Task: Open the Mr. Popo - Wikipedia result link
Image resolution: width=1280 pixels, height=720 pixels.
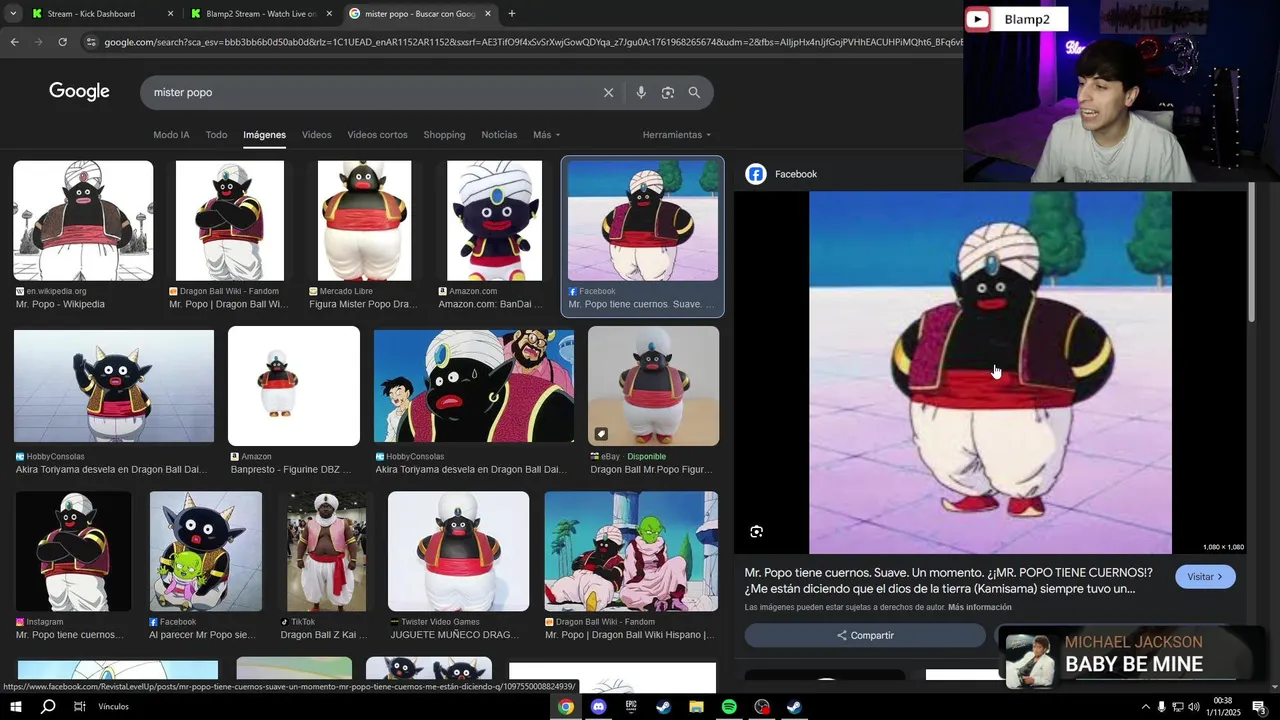Action: [x=60, y=304]
